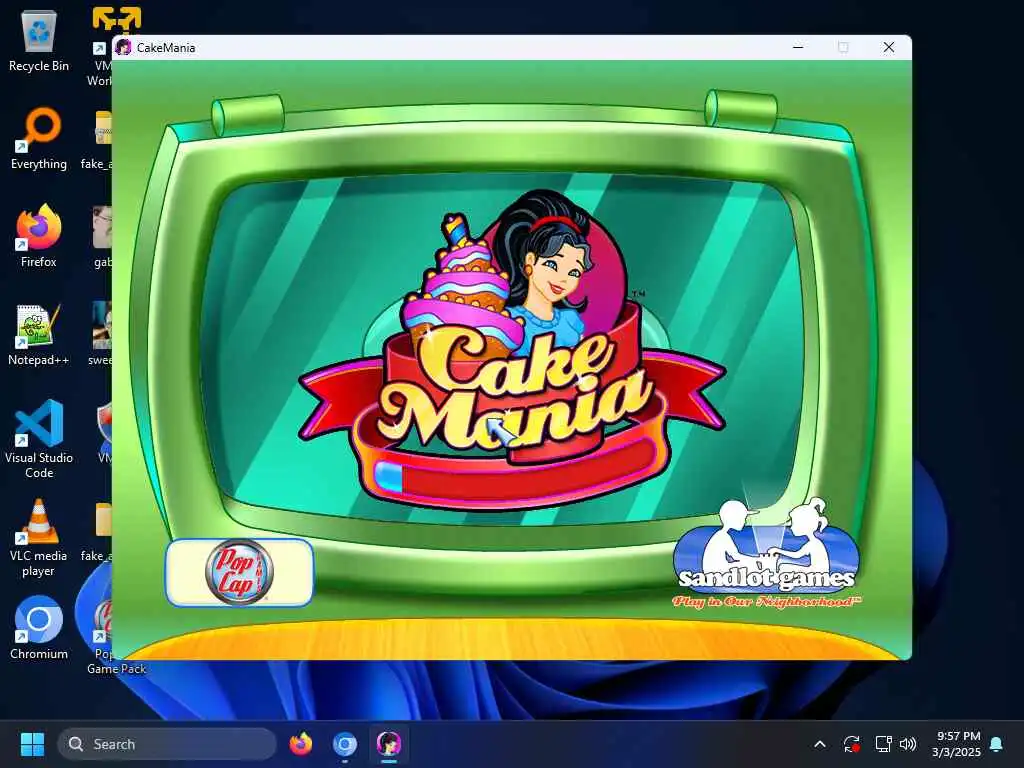This screenshot has height=768, width=1024.
Task: Launch Firefox from the desktop shortcut
Action: pos(39,236)
